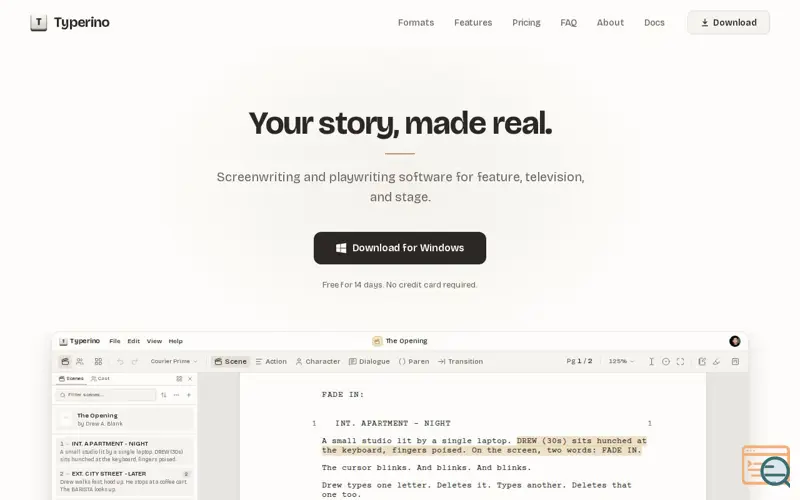Viewport: 800px width, 500px height.
Task: Open the Pricing link
Action: click(x=526, y=22)
